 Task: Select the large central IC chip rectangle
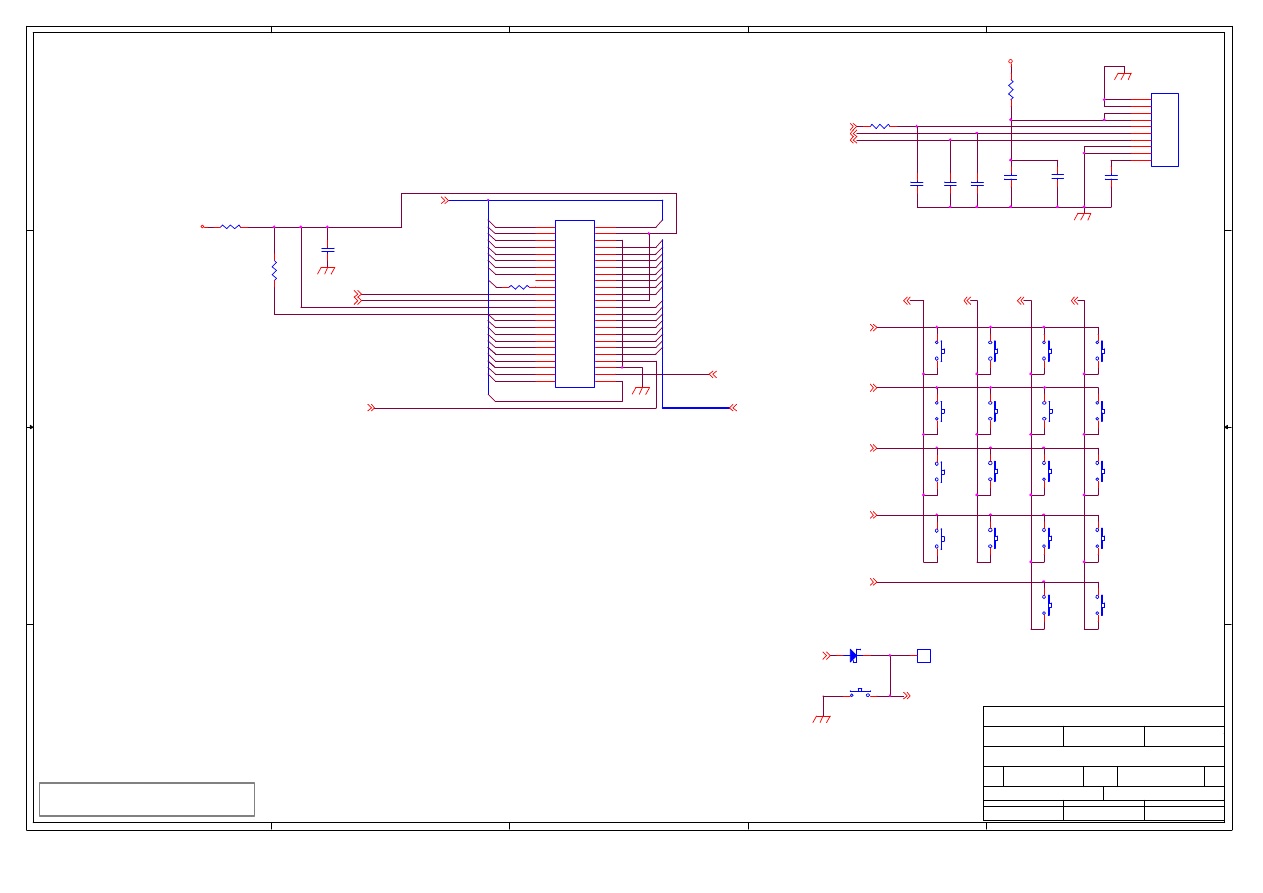(574, 303)
